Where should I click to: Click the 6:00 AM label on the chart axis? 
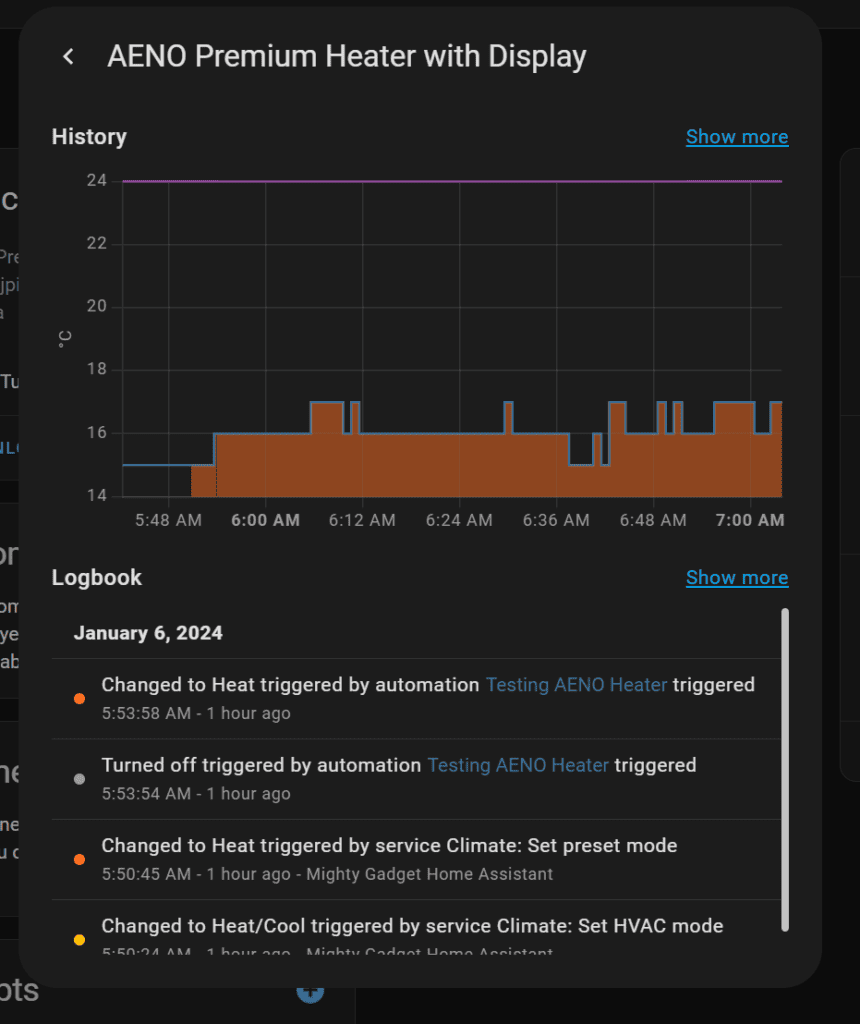pyautogui.click(x=265, y=520)
